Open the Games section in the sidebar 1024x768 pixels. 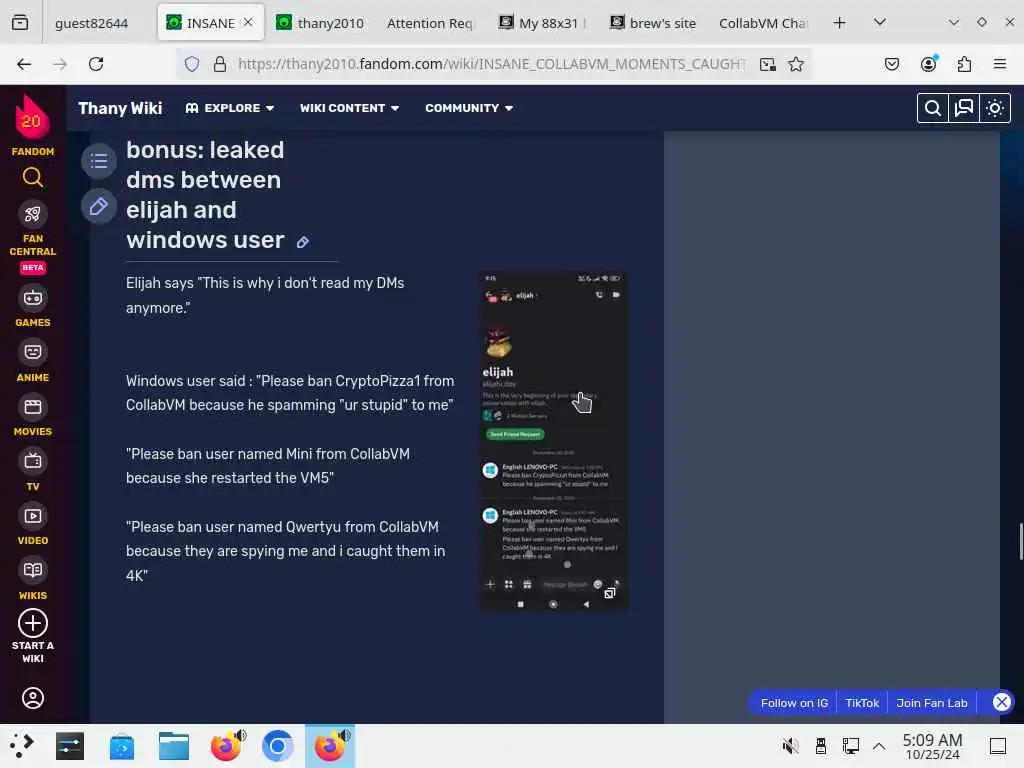[33, 306]
